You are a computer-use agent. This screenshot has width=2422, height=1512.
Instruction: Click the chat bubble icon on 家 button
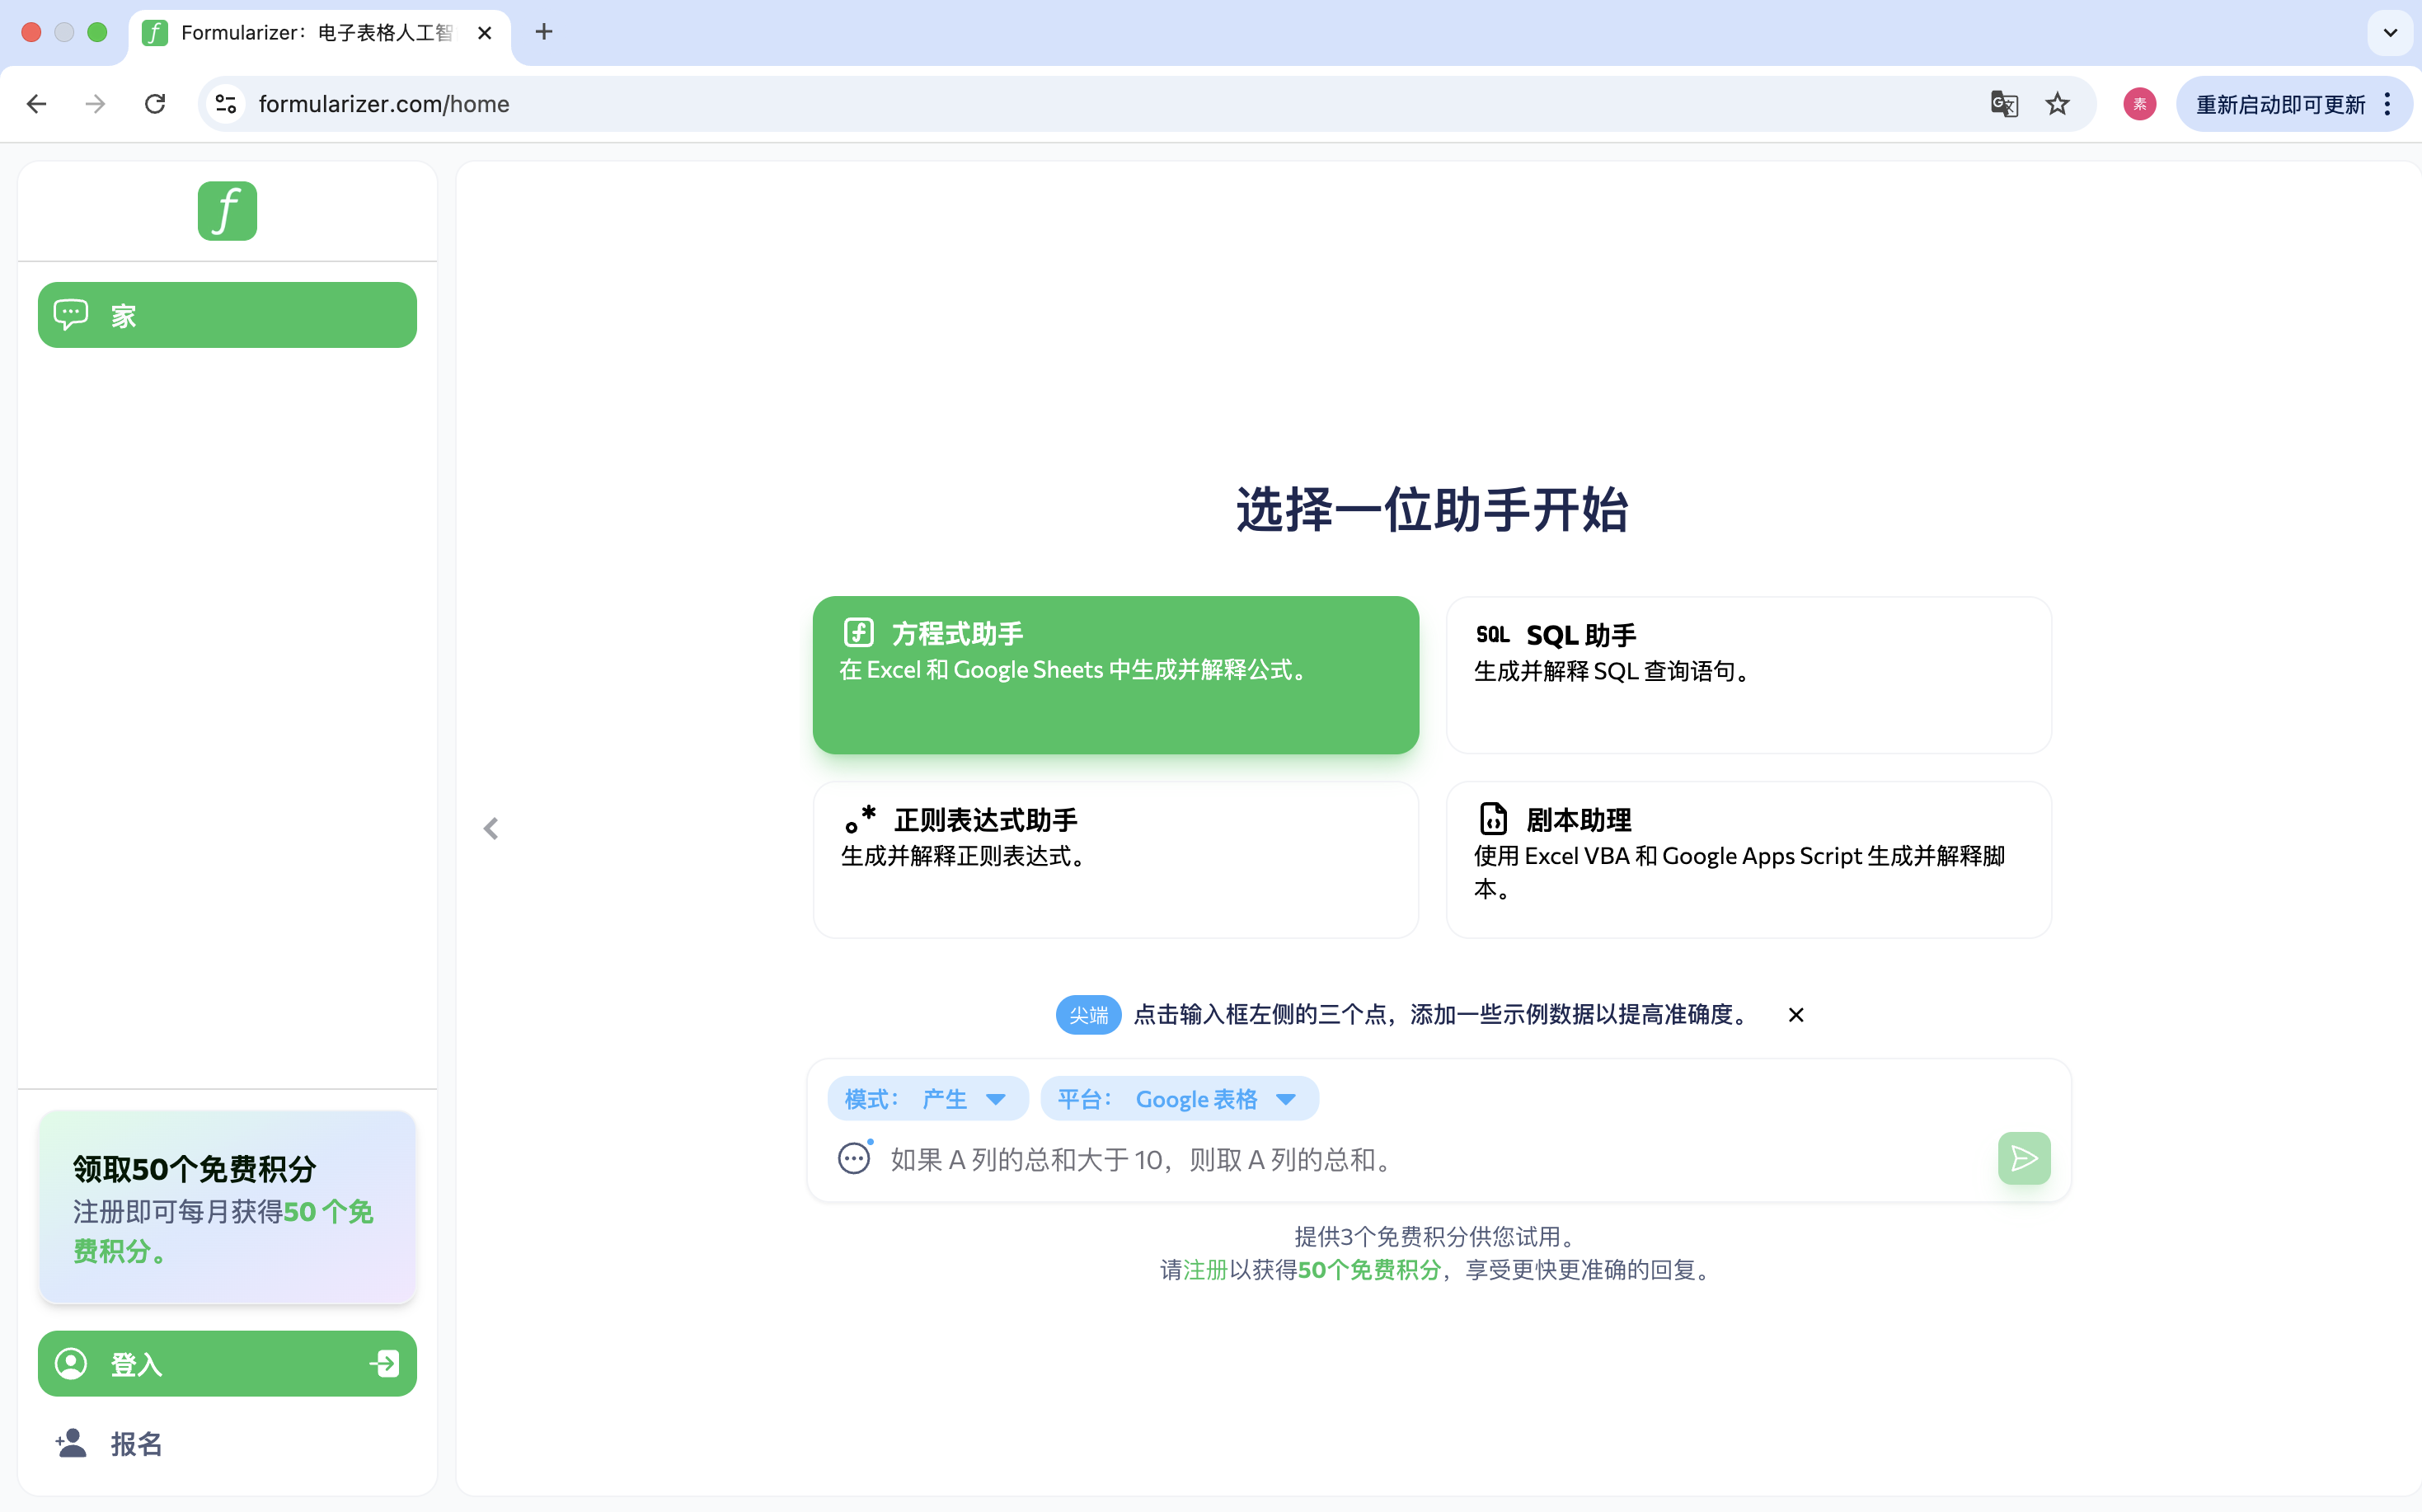point(71,314)
